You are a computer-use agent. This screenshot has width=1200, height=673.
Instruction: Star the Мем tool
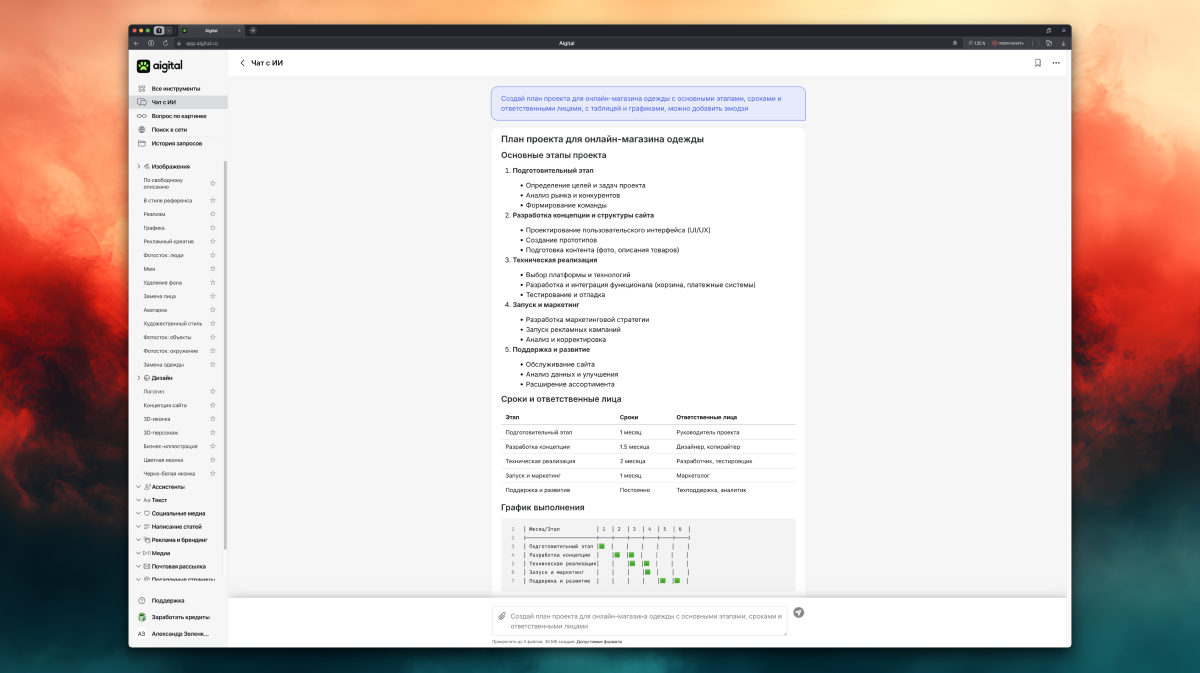212,269
